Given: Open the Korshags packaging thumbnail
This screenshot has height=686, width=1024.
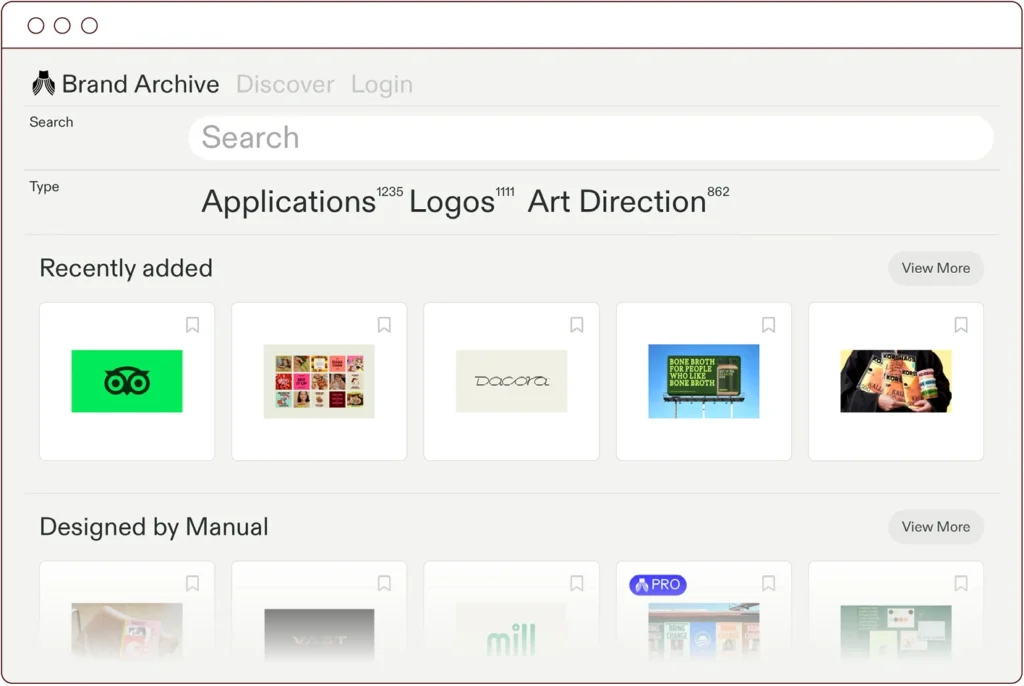Looking at the screenshot, I should (895, 381).
